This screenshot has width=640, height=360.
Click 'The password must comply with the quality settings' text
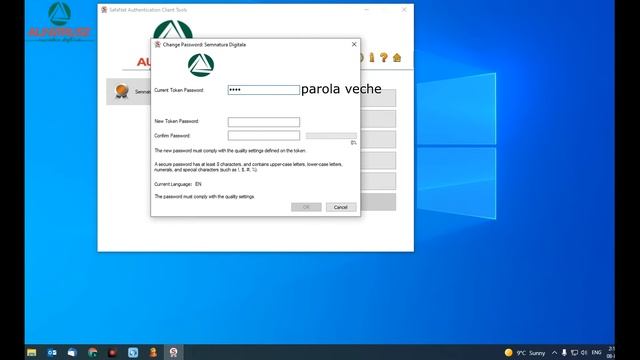point(204,196)
